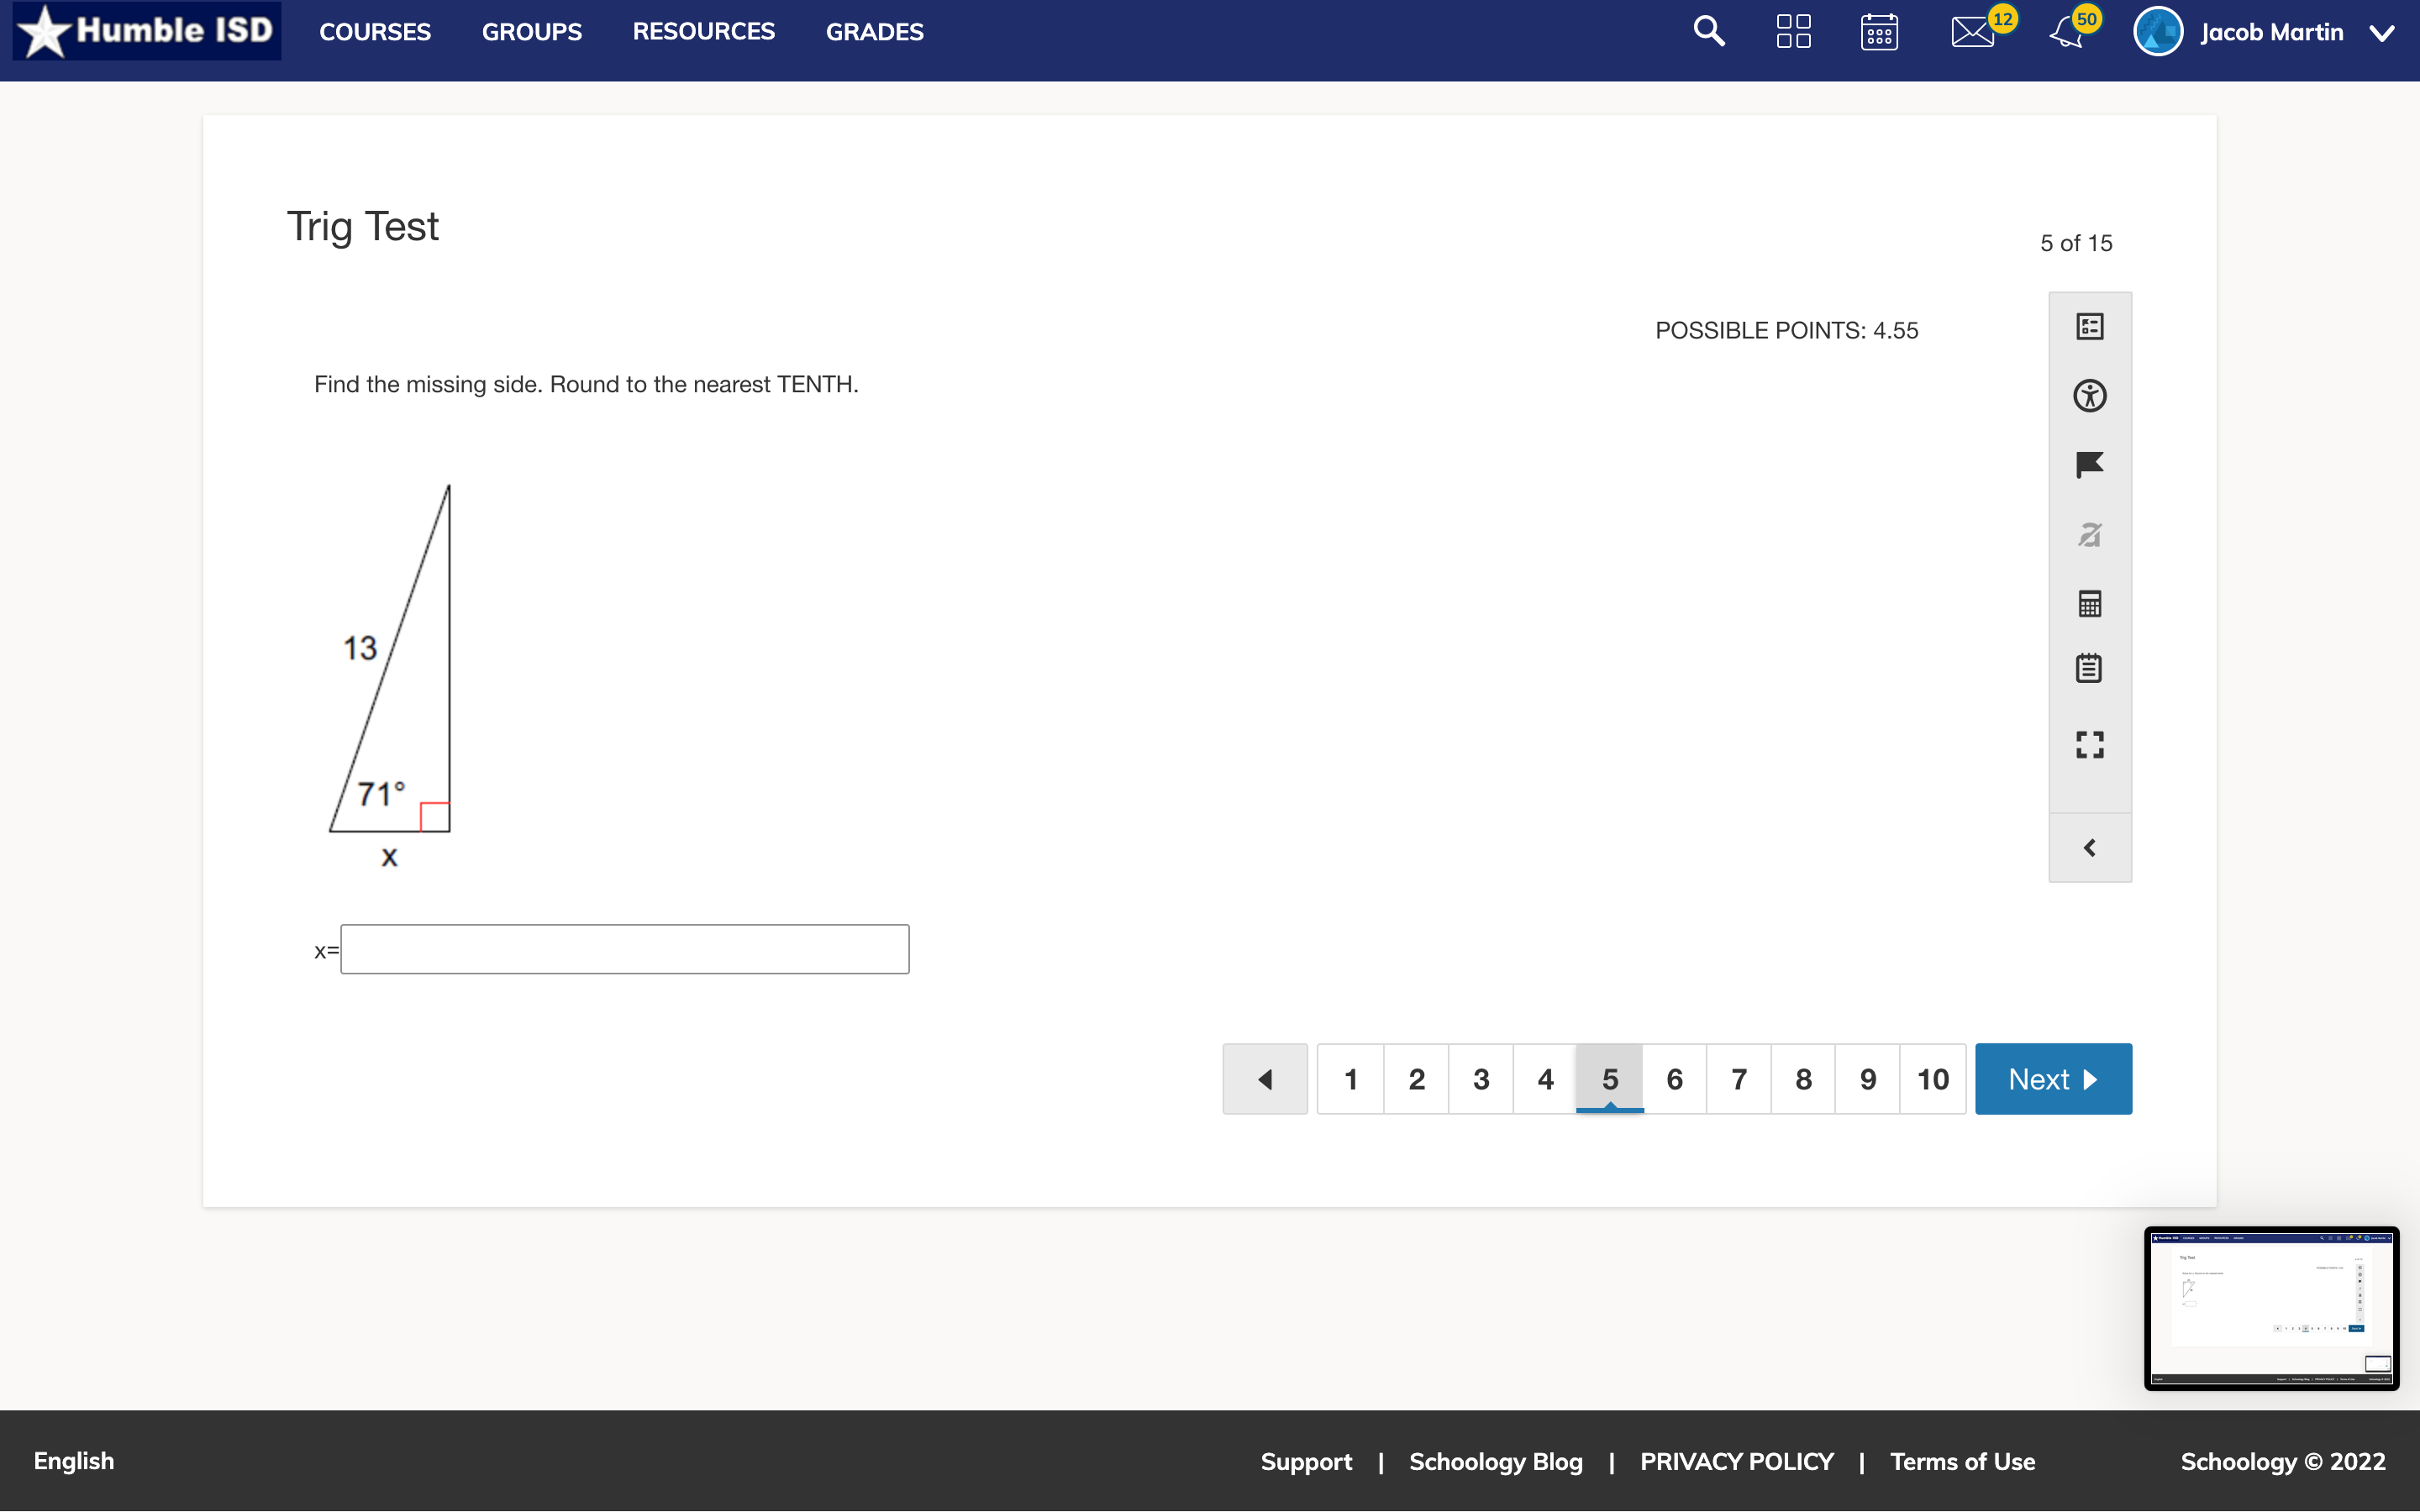Open the notepad scratchpad tool
The image size is (2420, 1512).
[2090, 667]
